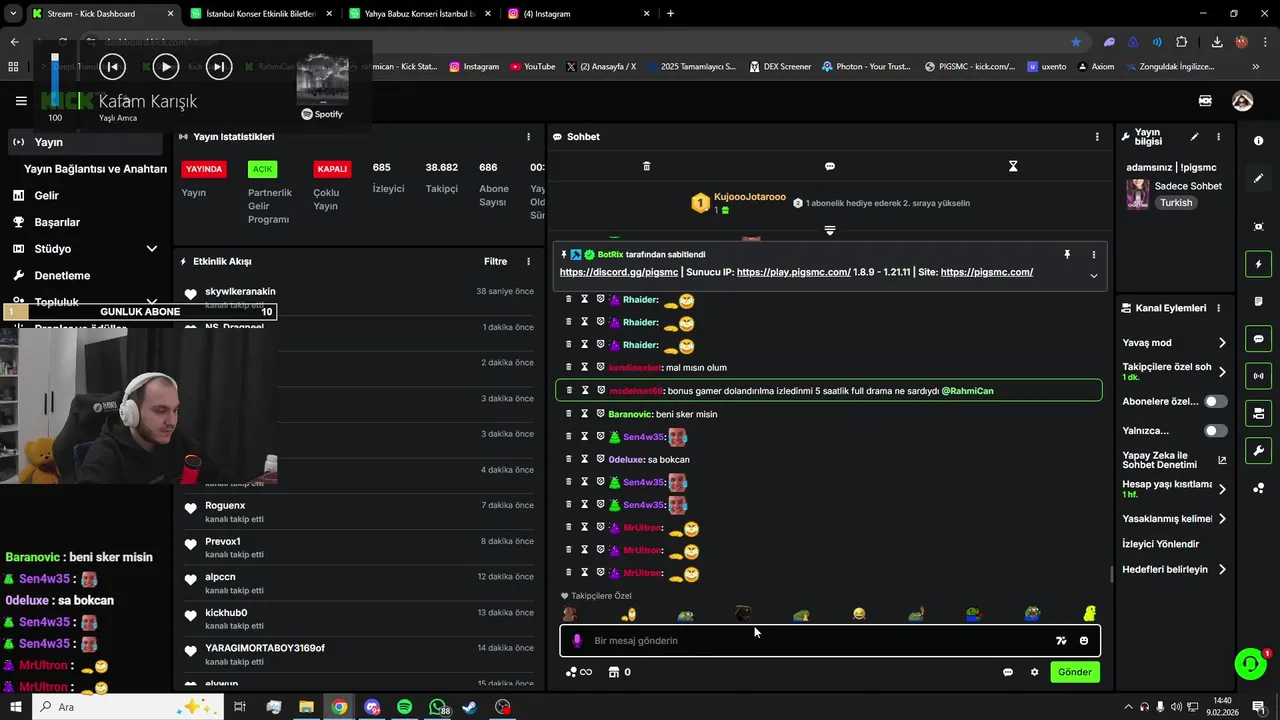Click the channel points infinity icon
The image size is (1280, 720).
tap(579, 672)
